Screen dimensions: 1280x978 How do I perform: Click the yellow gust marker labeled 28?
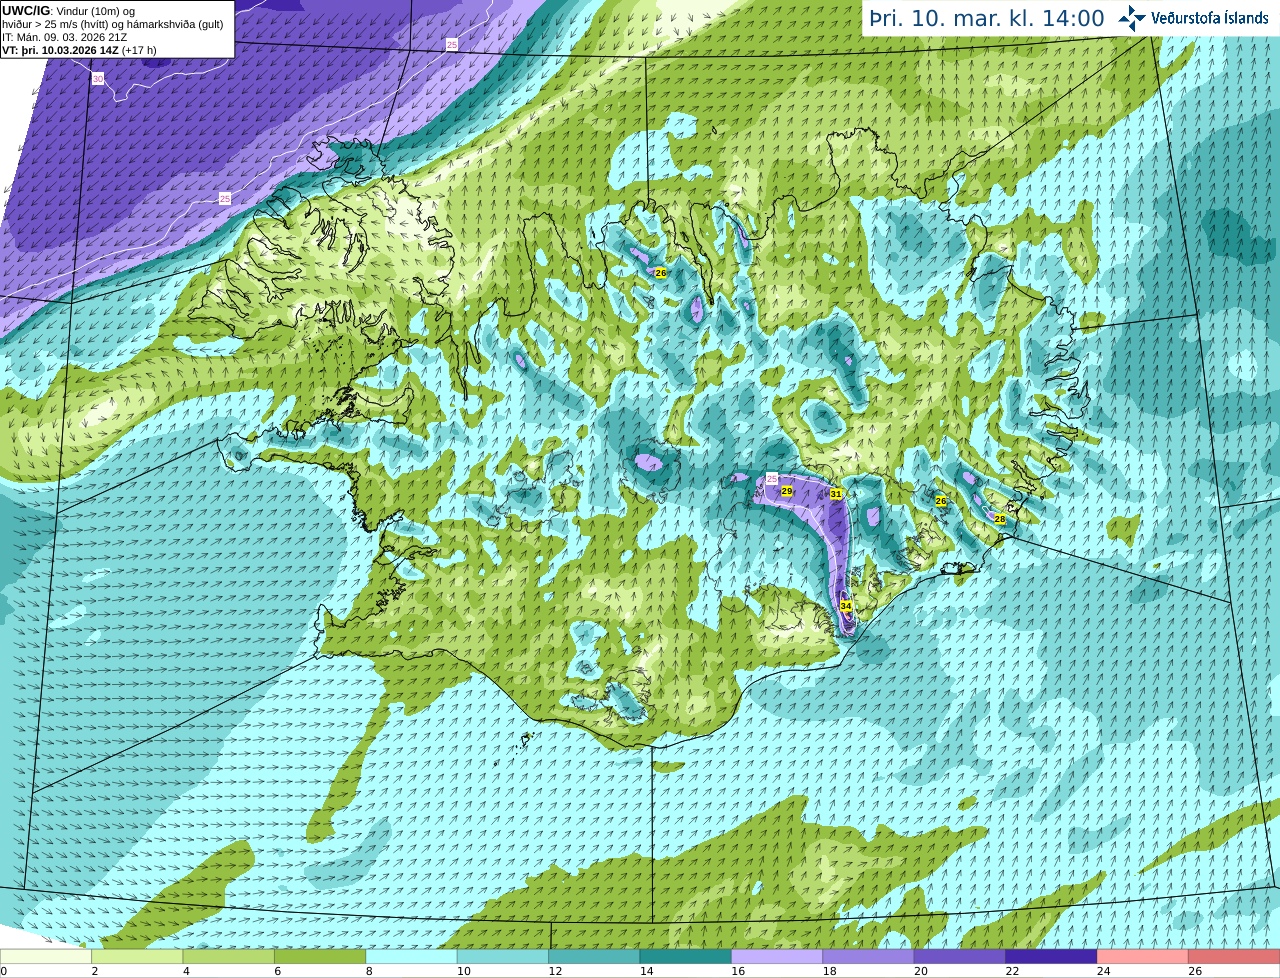pyautogui.click(x=1000, y=519)
